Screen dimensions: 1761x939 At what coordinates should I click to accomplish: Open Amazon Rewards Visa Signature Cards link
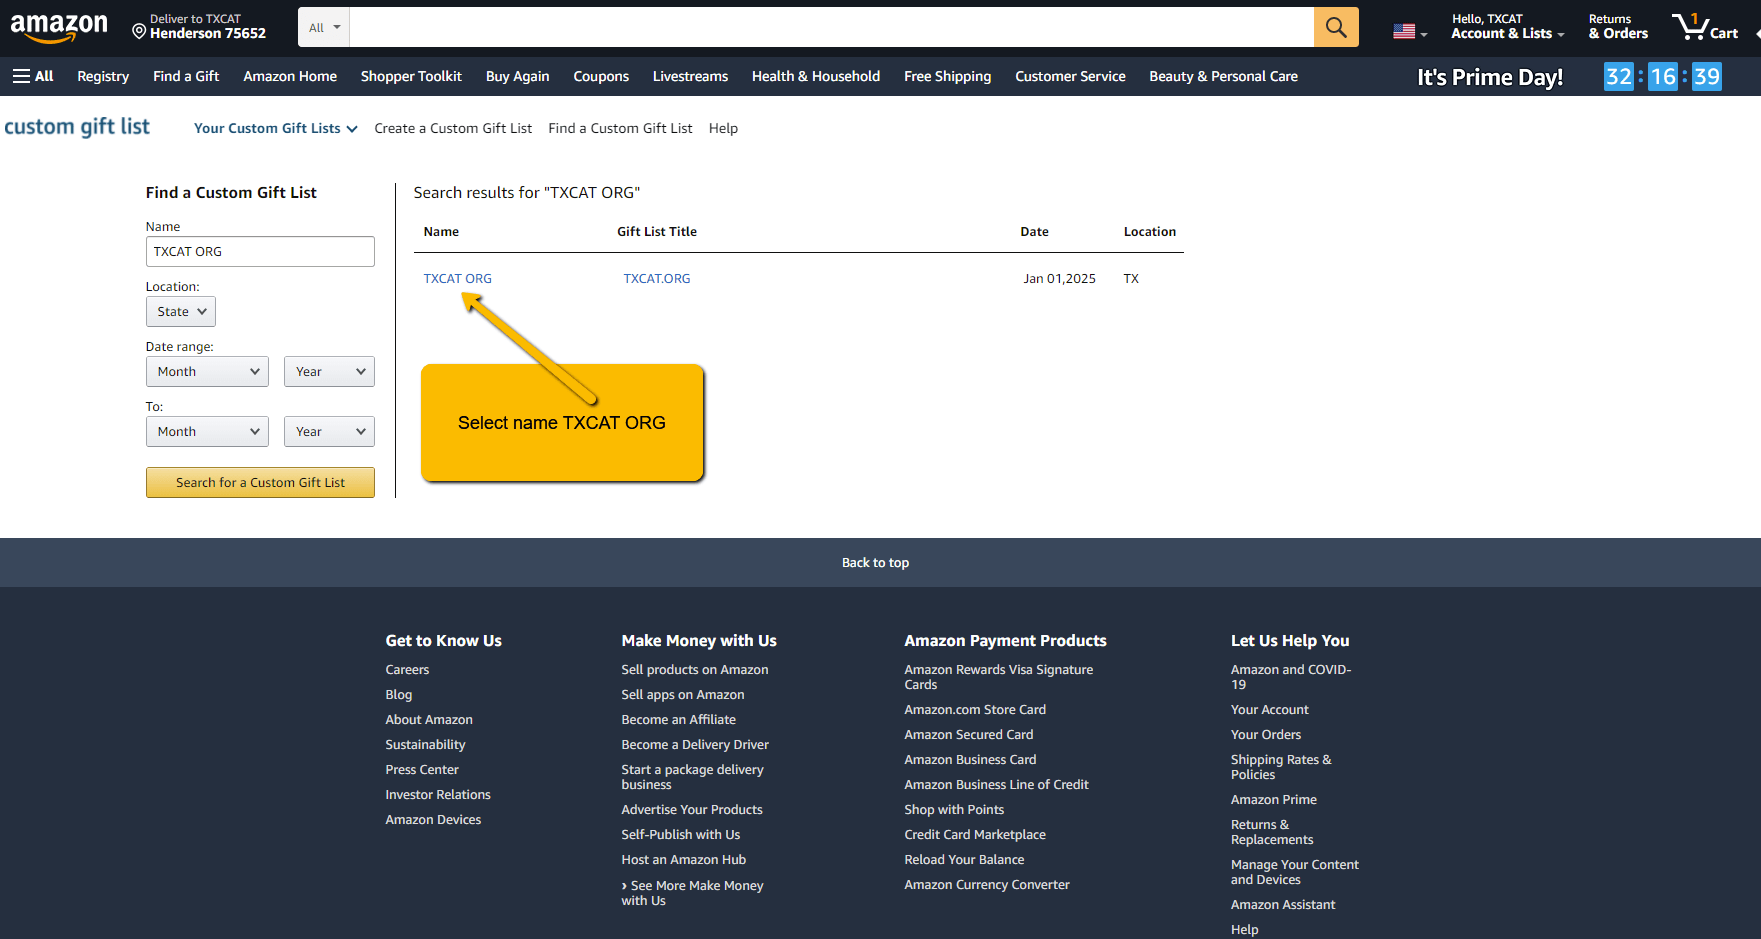click(999, 677)
